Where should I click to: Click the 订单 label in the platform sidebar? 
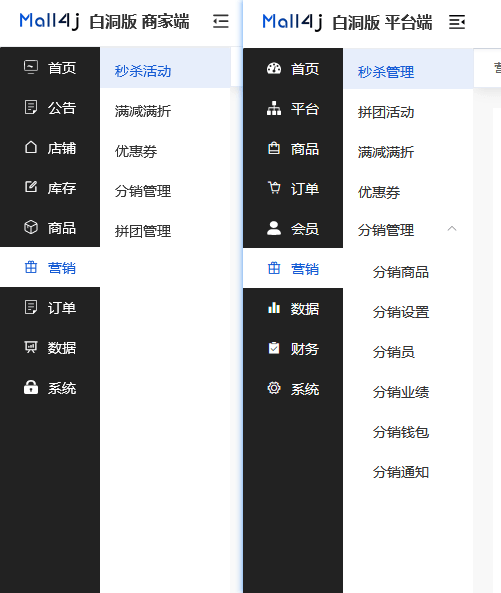tap(305, 189)
